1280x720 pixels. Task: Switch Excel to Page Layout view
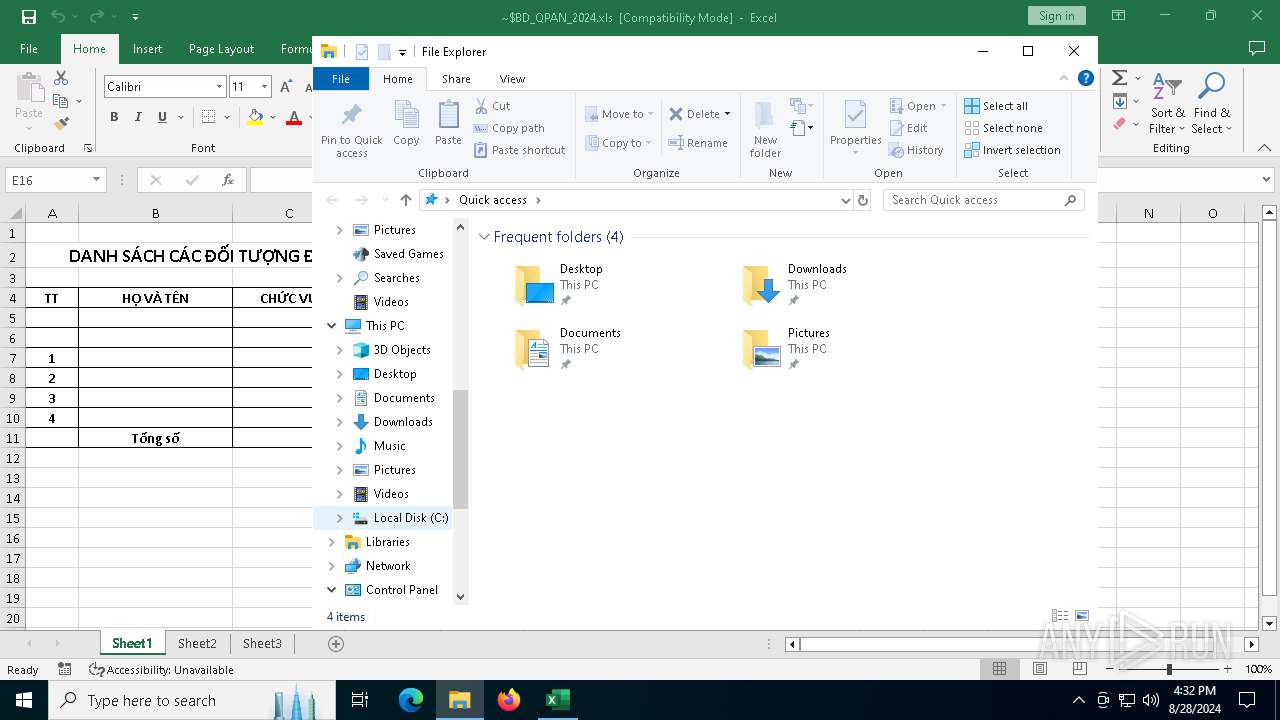pyautogui.click(x=1039, y=669)
